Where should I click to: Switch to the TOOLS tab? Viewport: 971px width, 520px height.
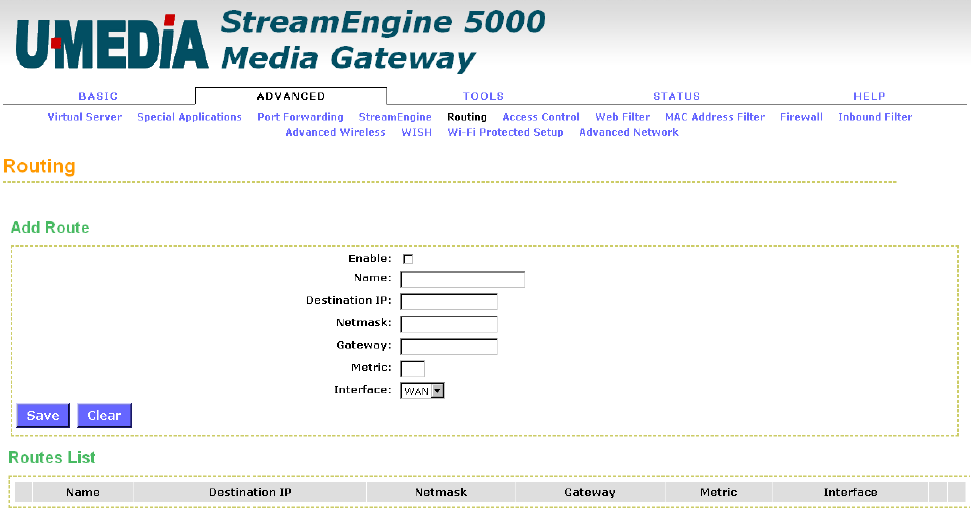pos(483,96)
